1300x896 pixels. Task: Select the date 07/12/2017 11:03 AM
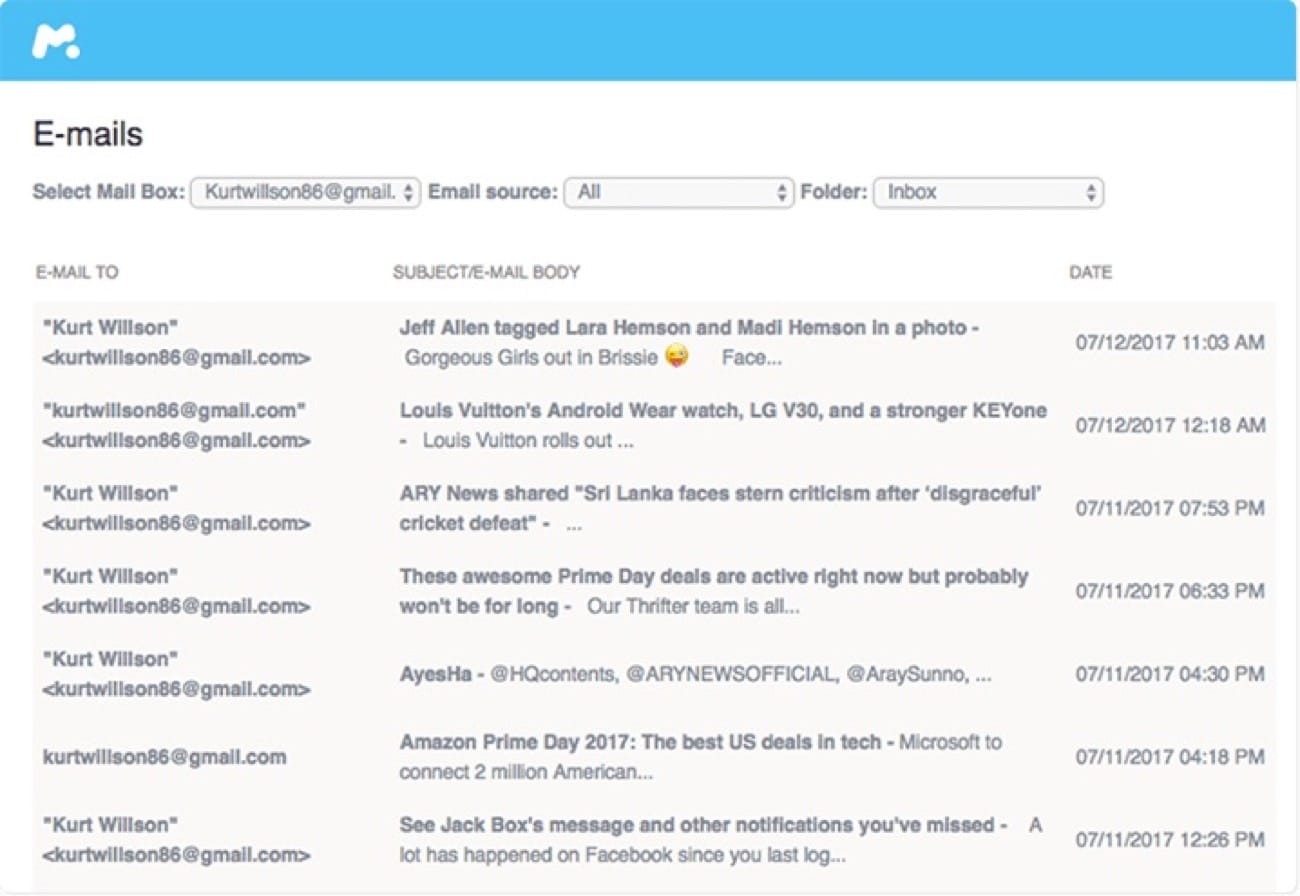pyautogui.click(x=1170, y=343)
